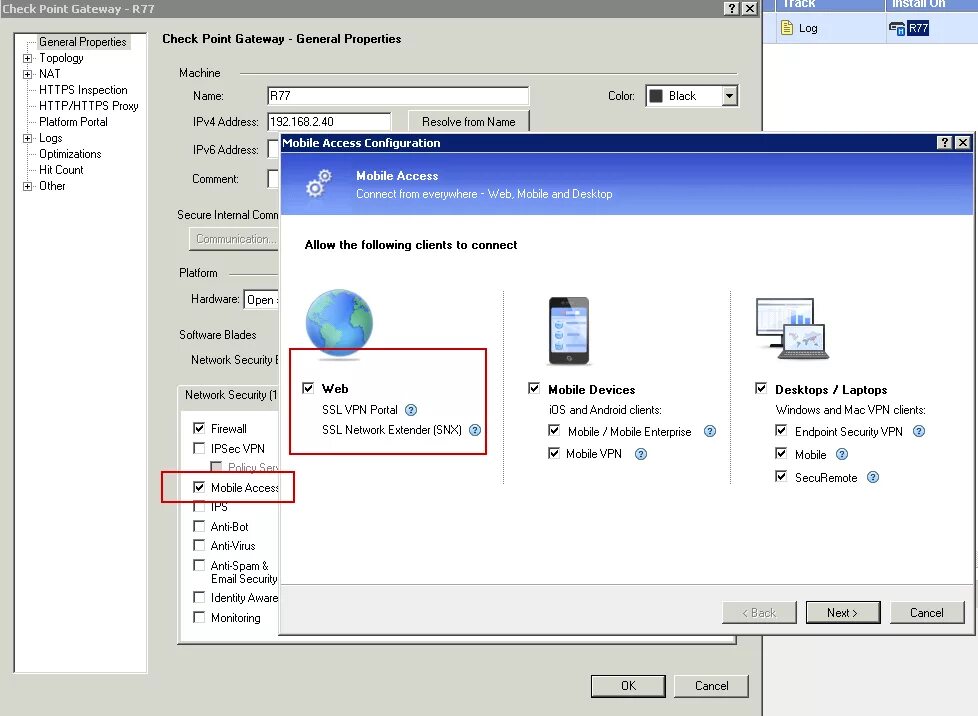The height and width of the screenshot is (716, 978).
Task: Click help button of Mobile Access Configuration dialog
Action: (944, 143)
